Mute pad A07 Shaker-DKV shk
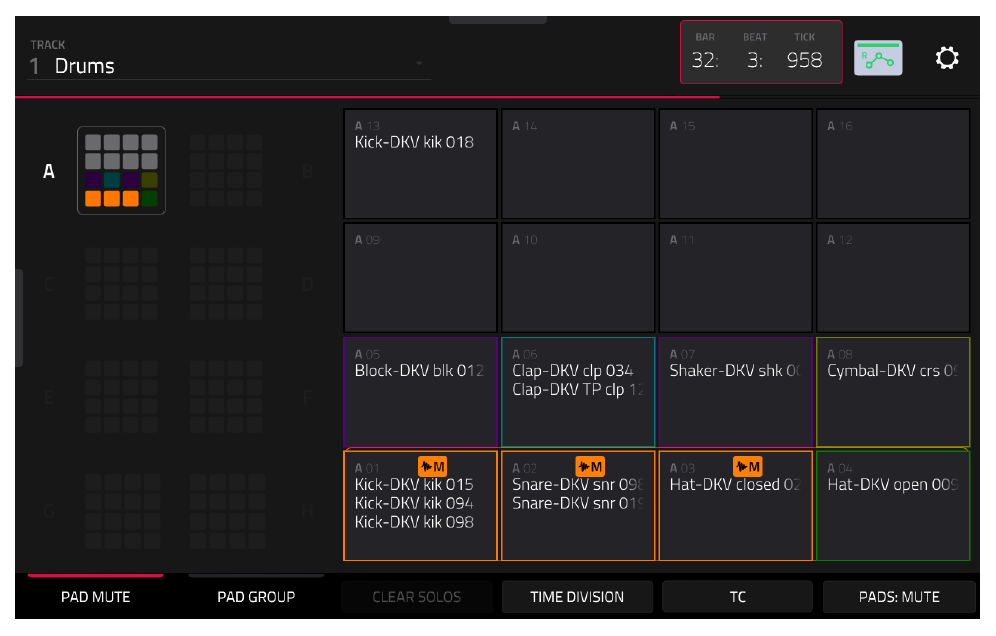The width and height of the screenshot is (996, 636). 736,392
